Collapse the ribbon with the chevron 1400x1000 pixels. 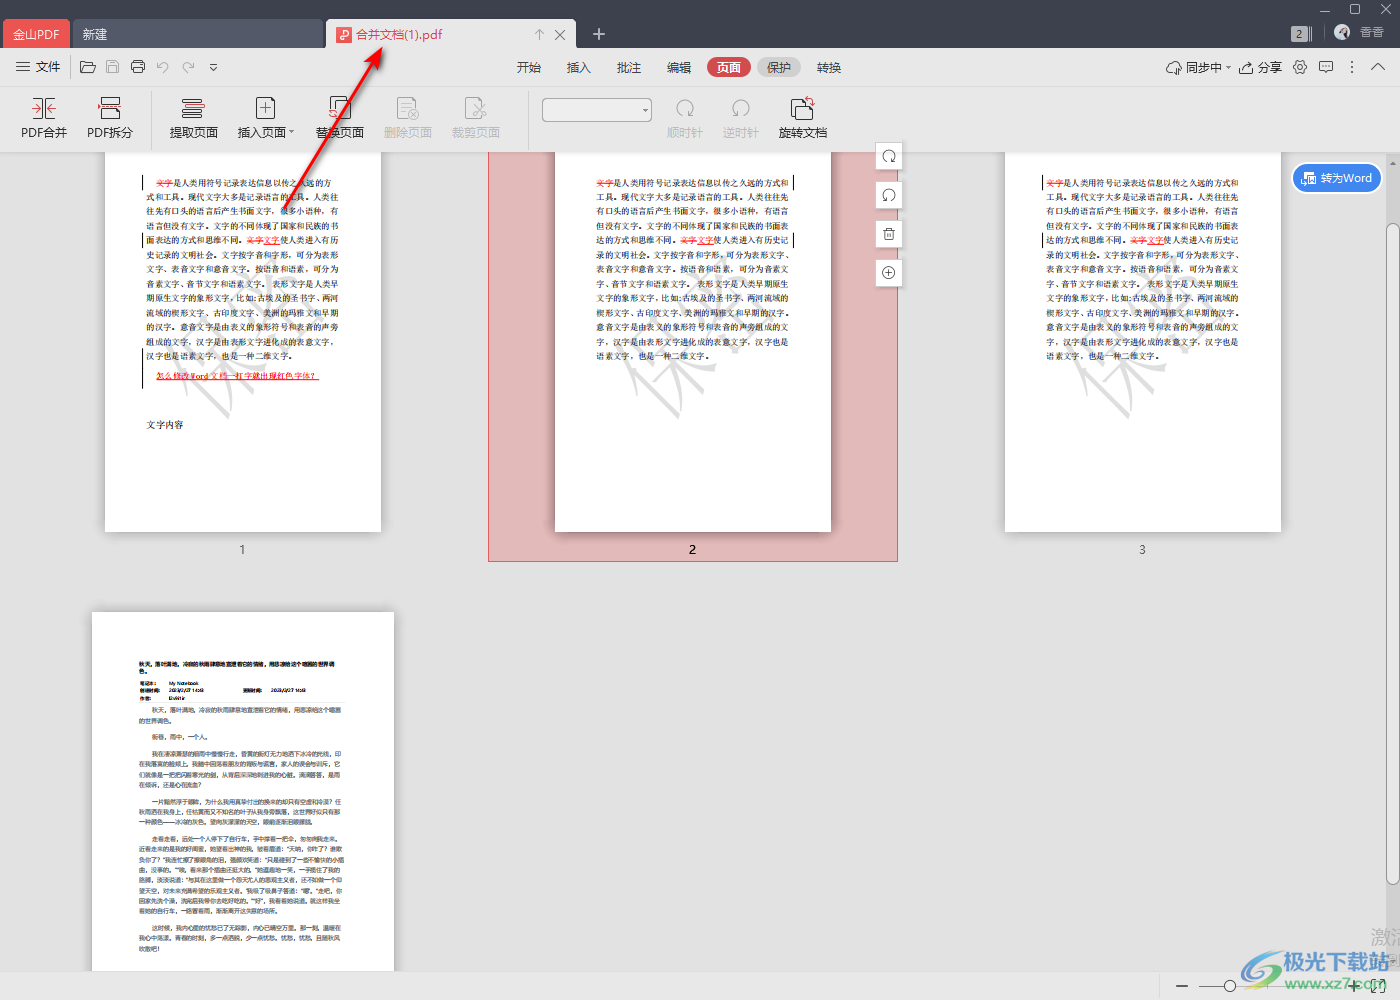click(1378, 67)
